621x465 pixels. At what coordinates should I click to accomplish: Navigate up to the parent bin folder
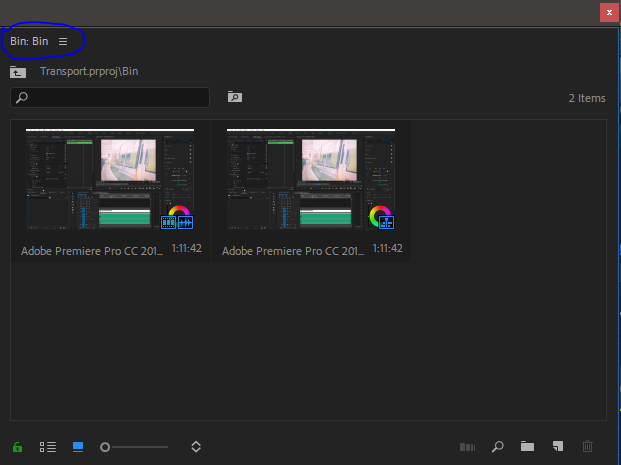[18, 72]
